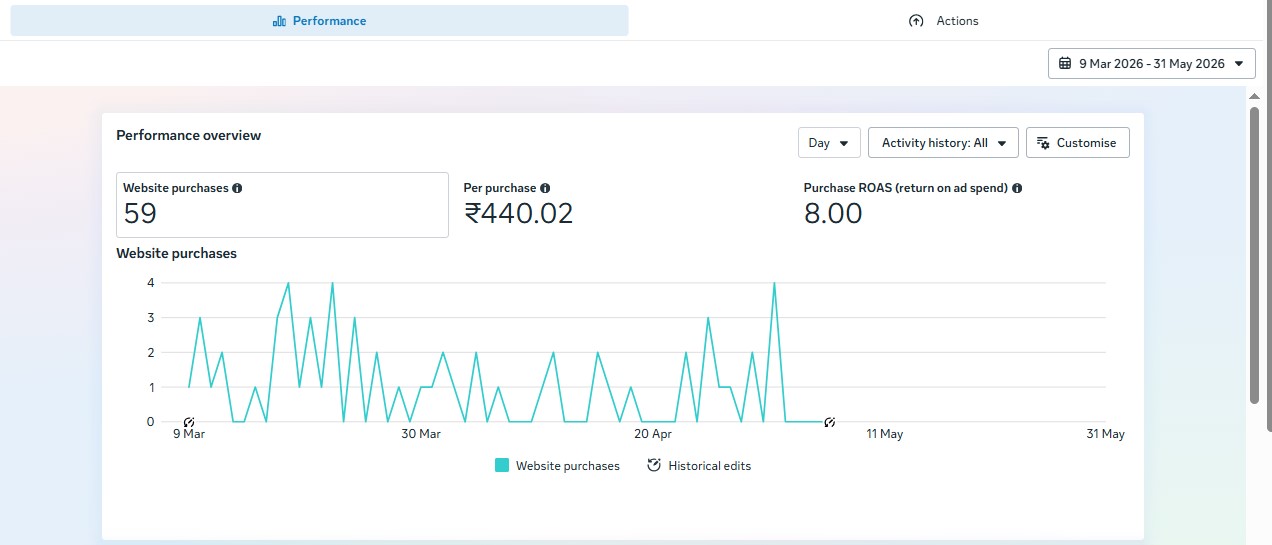Switch to the Performance tab
This screenshot has height=545, width=1272.
tap(319, 21)
